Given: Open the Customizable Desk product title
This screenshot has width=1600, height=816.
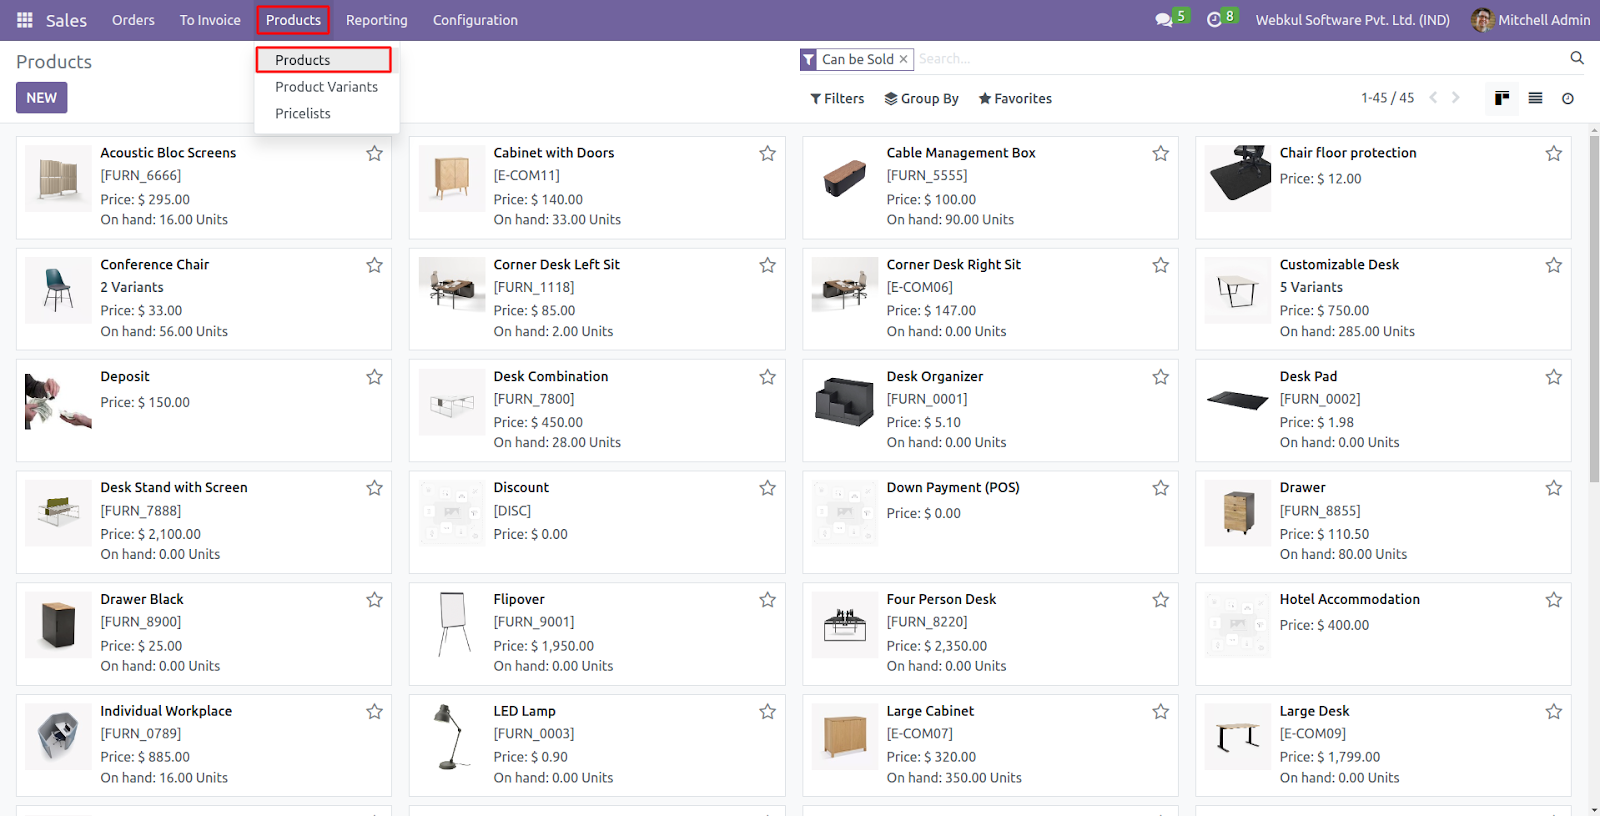Looking at the screenshot, I should pyautogui.click(x=1339, y=264).
